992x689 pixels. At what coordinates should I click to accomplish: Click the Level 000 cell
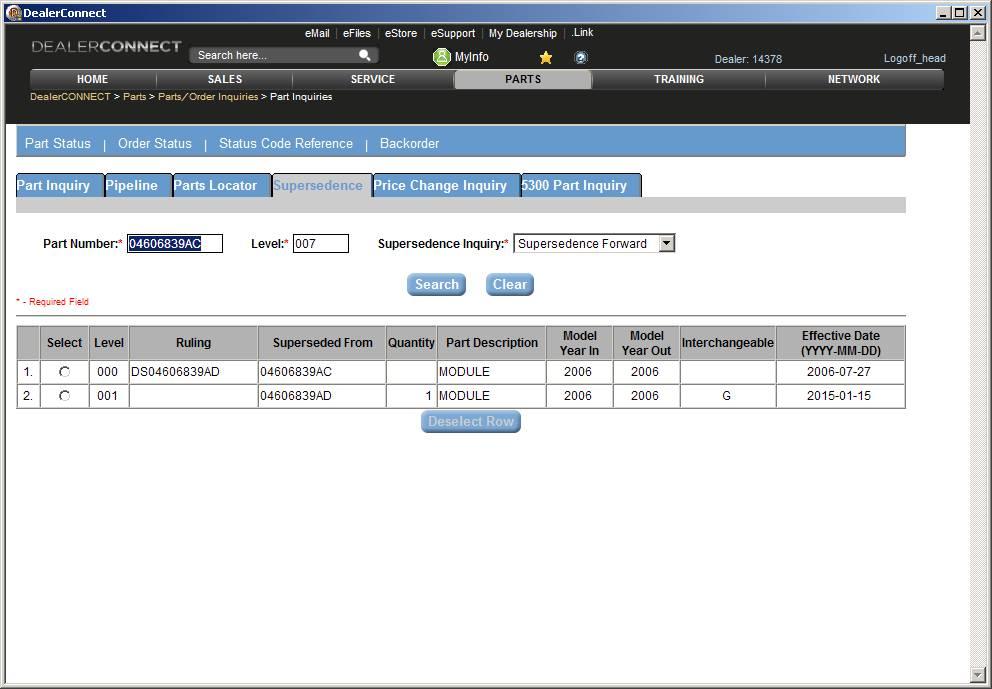108,372
